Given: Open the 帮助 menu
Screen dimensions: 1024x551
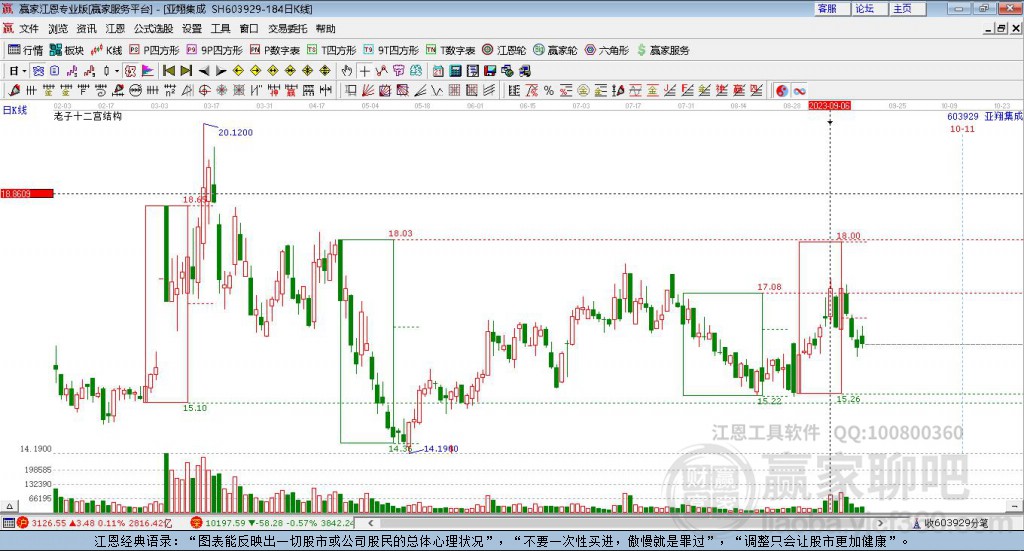Looking at the screenshot, I should (x=325, y=29).
